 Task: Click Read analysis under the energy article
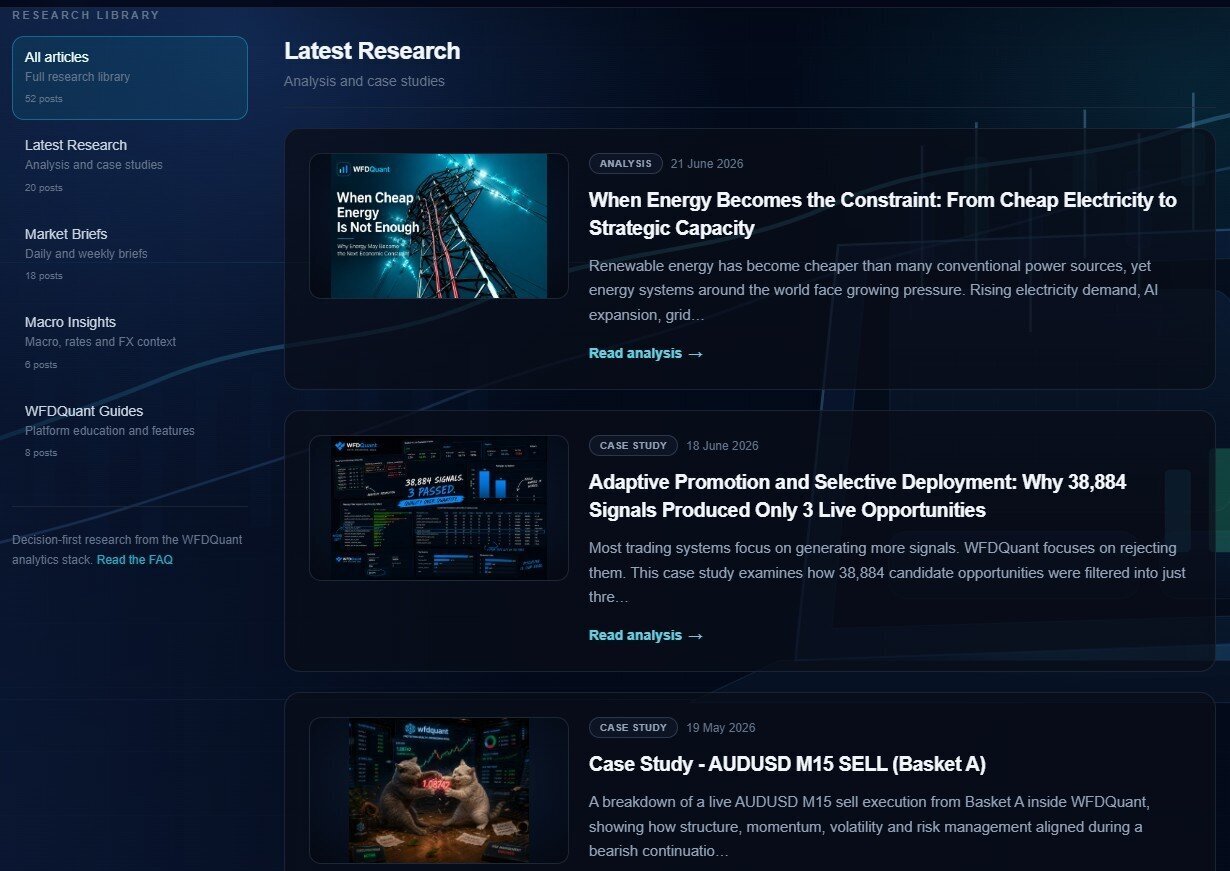[x=646, y=353]
